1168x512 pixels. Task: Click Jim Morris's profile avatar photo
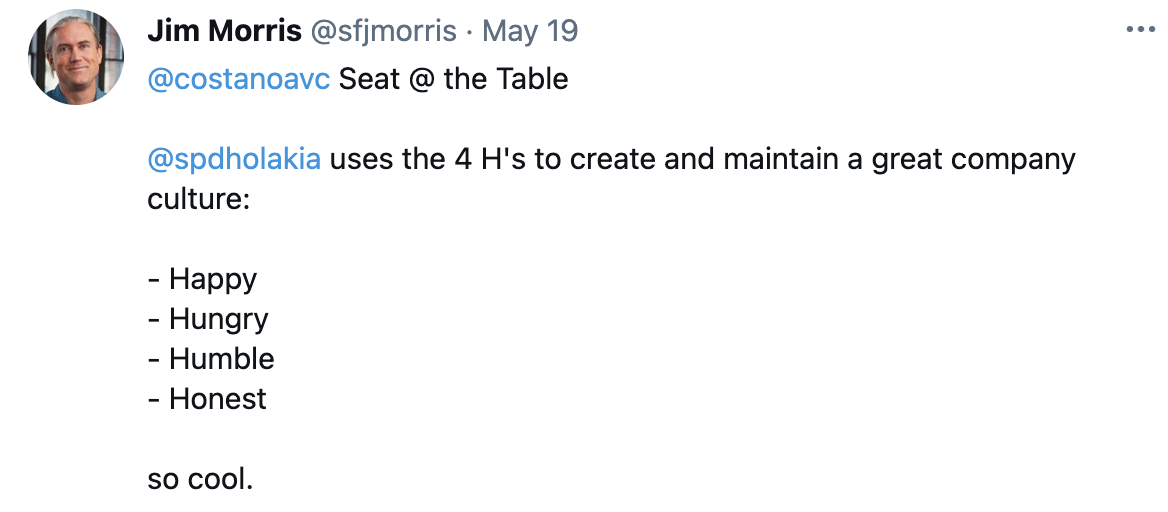[x=76, y=57]
